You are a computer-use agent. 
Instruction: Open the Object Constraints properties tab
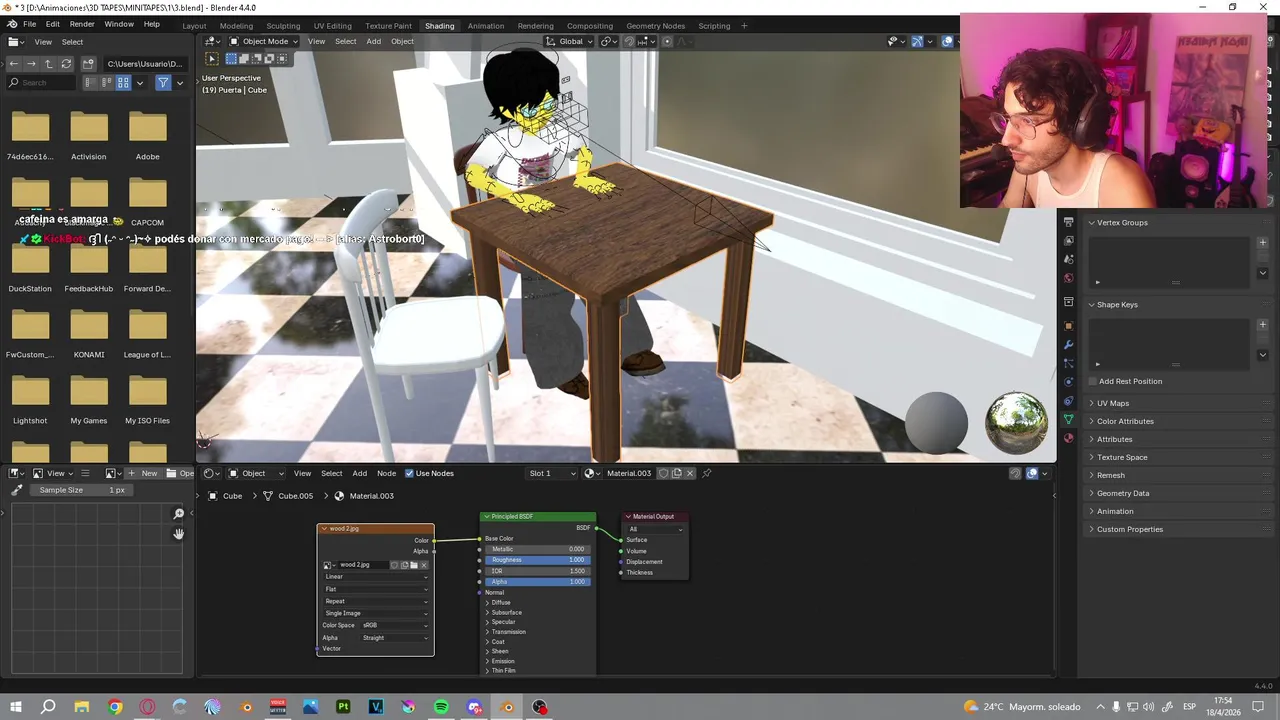[x=1068, y=401]
